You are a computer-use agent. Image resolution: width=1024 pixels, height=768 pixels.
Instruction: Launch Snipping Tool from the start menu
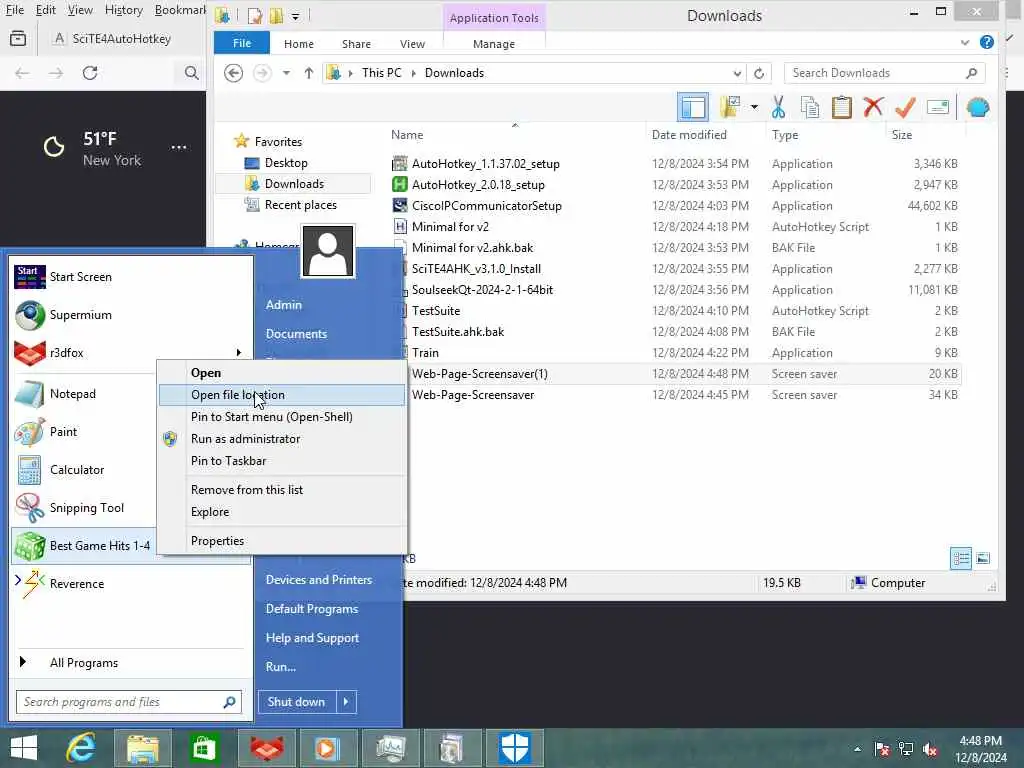pos(84,507)
